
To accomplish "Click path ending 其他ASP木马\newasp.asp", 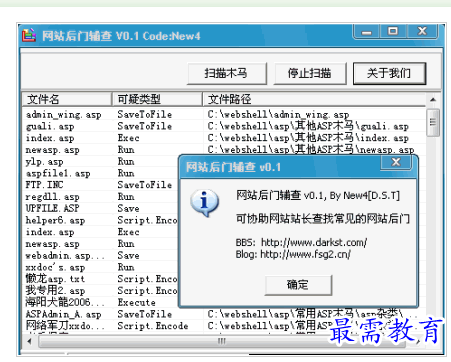I will (x=311, y=150).
